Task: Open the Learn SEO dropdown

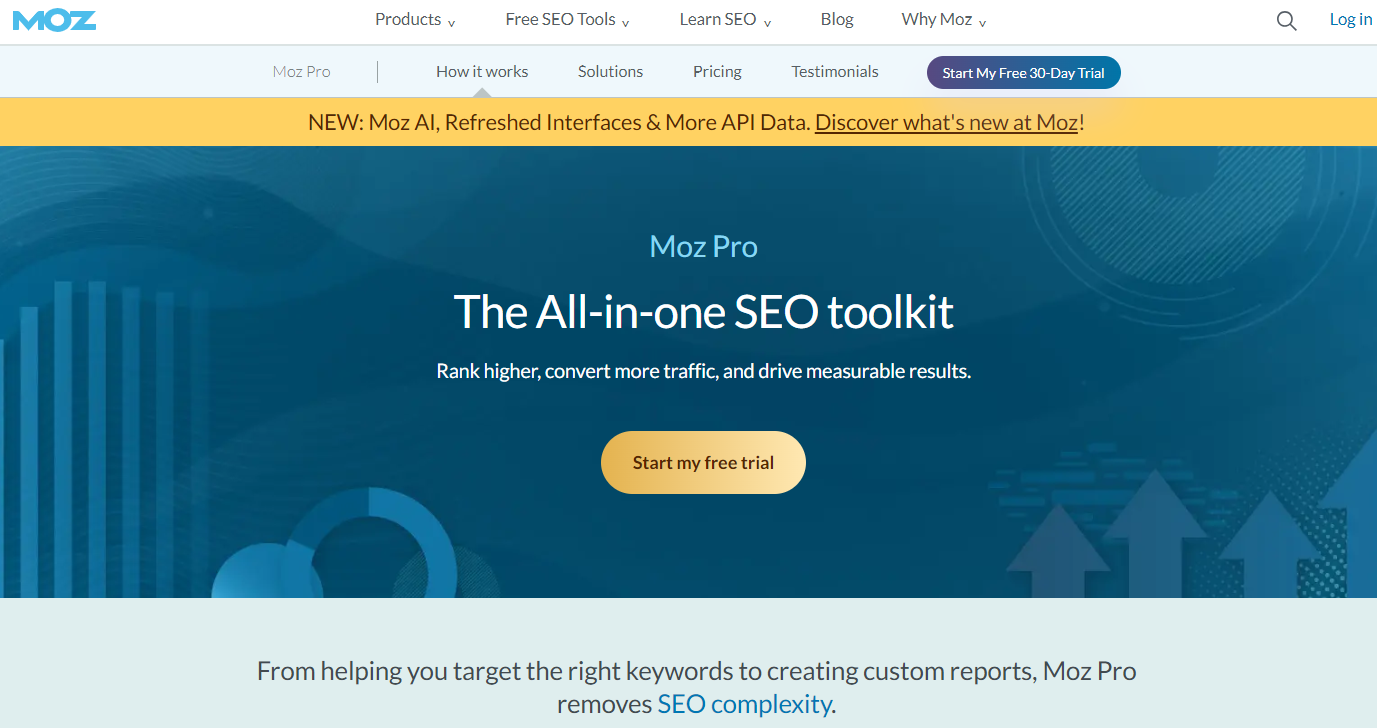Action: pyautogui.click(x=725, y=20)
